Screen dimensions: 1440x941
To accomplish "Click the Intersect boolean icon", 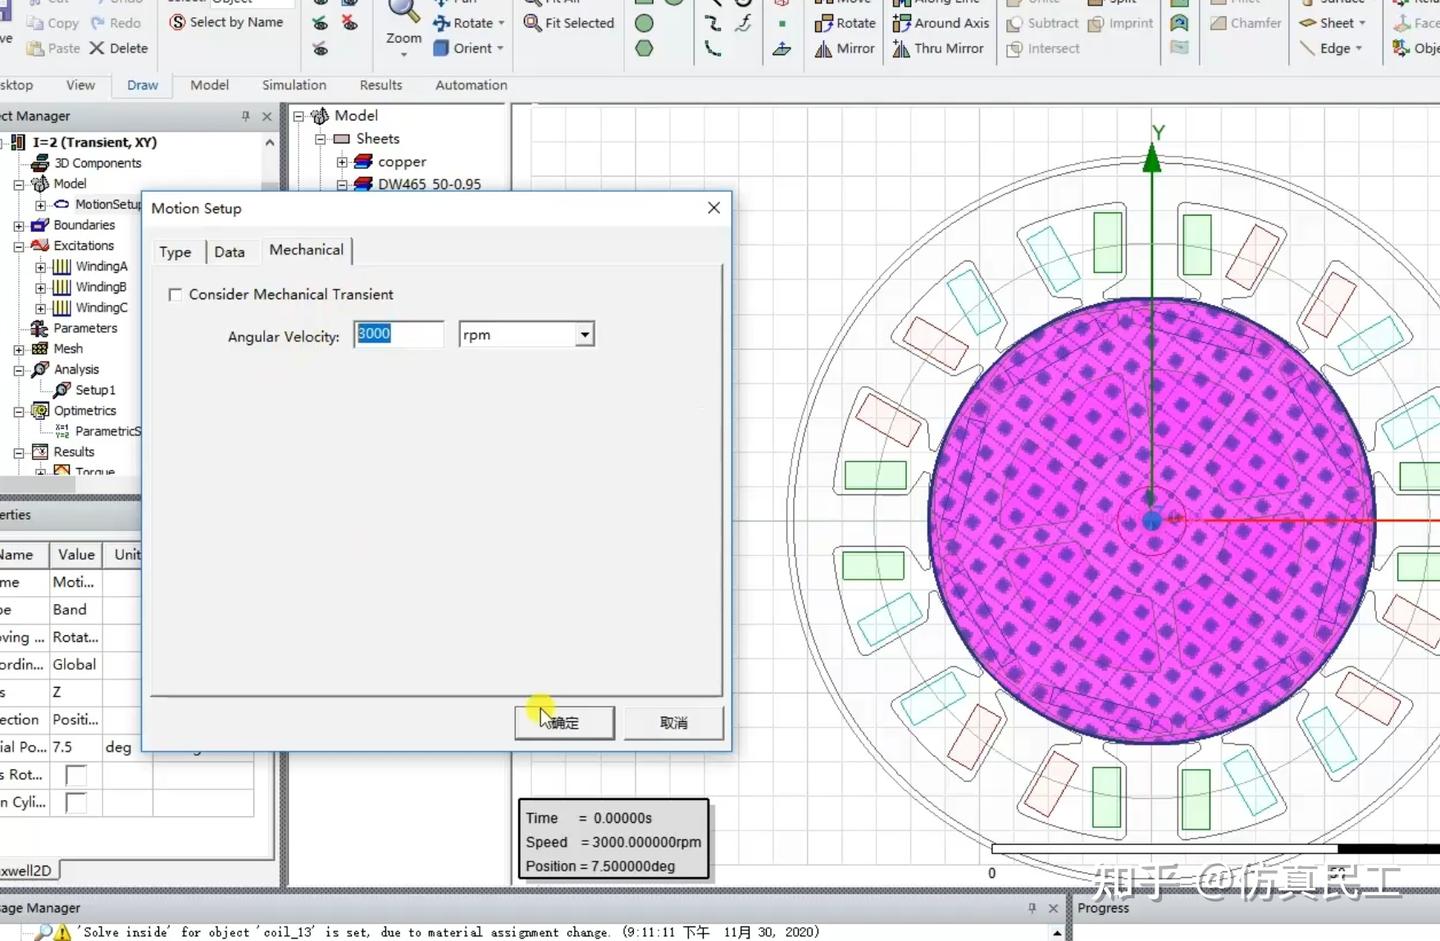I will [x=1015, y=48].
